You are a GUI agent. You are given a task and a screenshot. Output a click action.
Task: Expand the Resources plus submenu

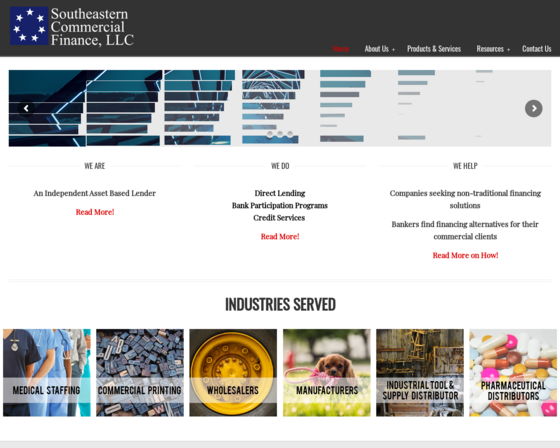coord(509,50)
